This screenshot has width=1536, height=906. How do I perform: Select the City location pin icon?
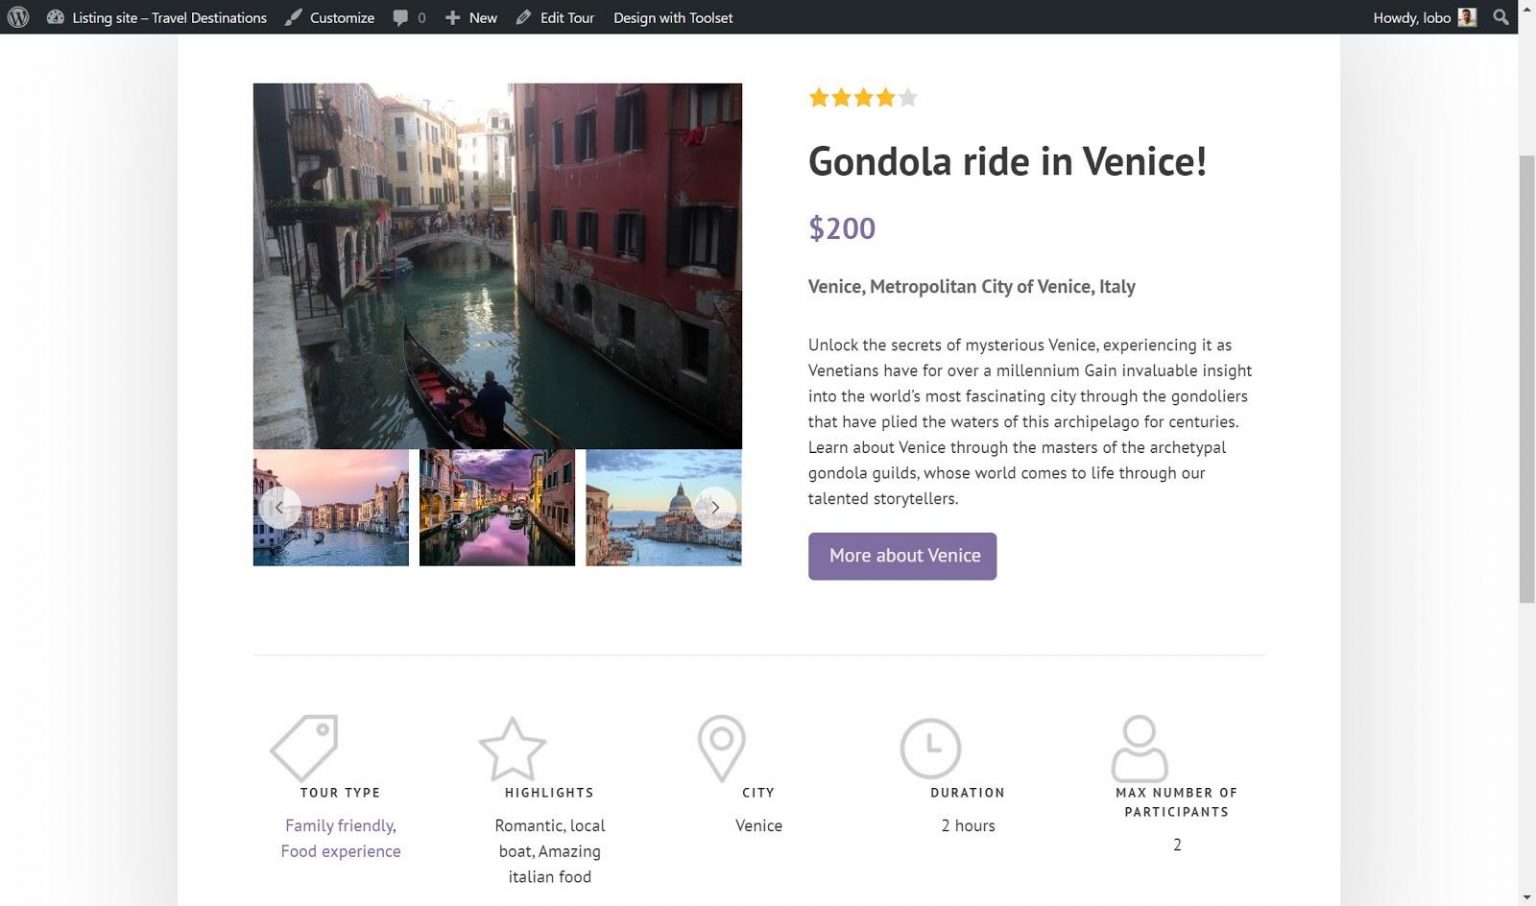722,748
